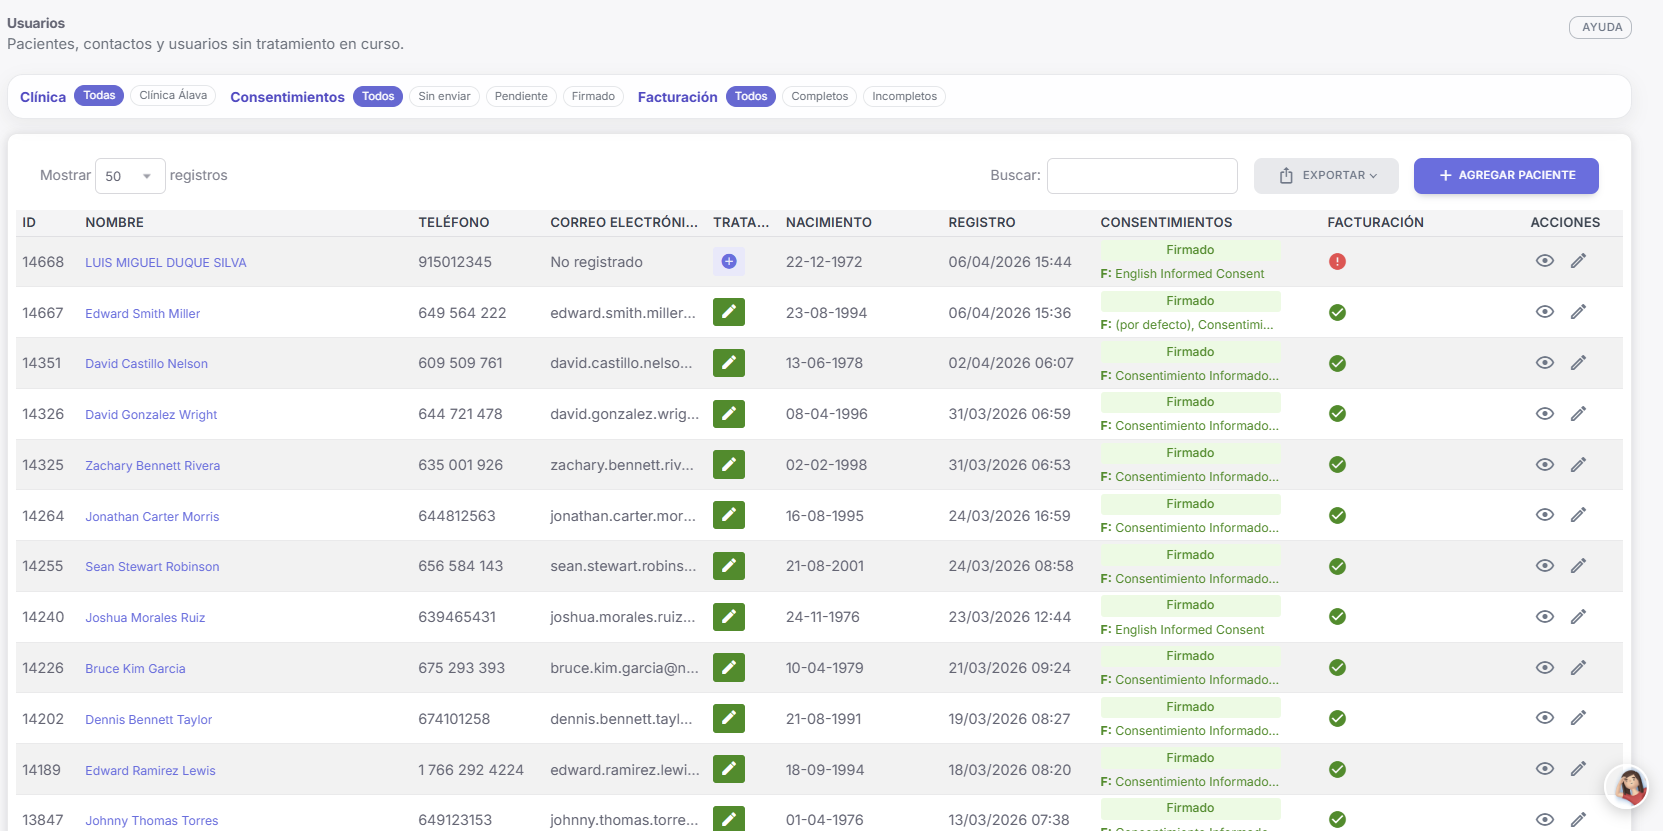Open treatment edit icon for Edward Smith Miller
This screenshot has width=1663, height=831.
tap(729, 312)
